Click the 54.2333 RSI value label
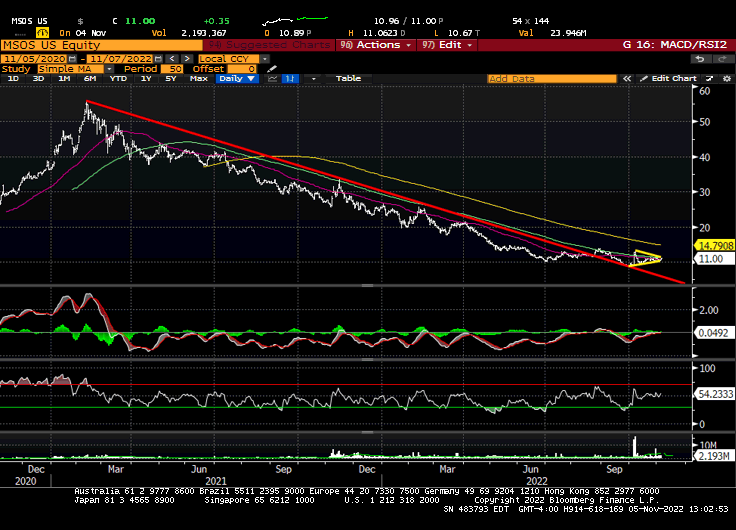The height and width of the screenshot is (530, 736). pyautogui.click(x=714, y=394)
